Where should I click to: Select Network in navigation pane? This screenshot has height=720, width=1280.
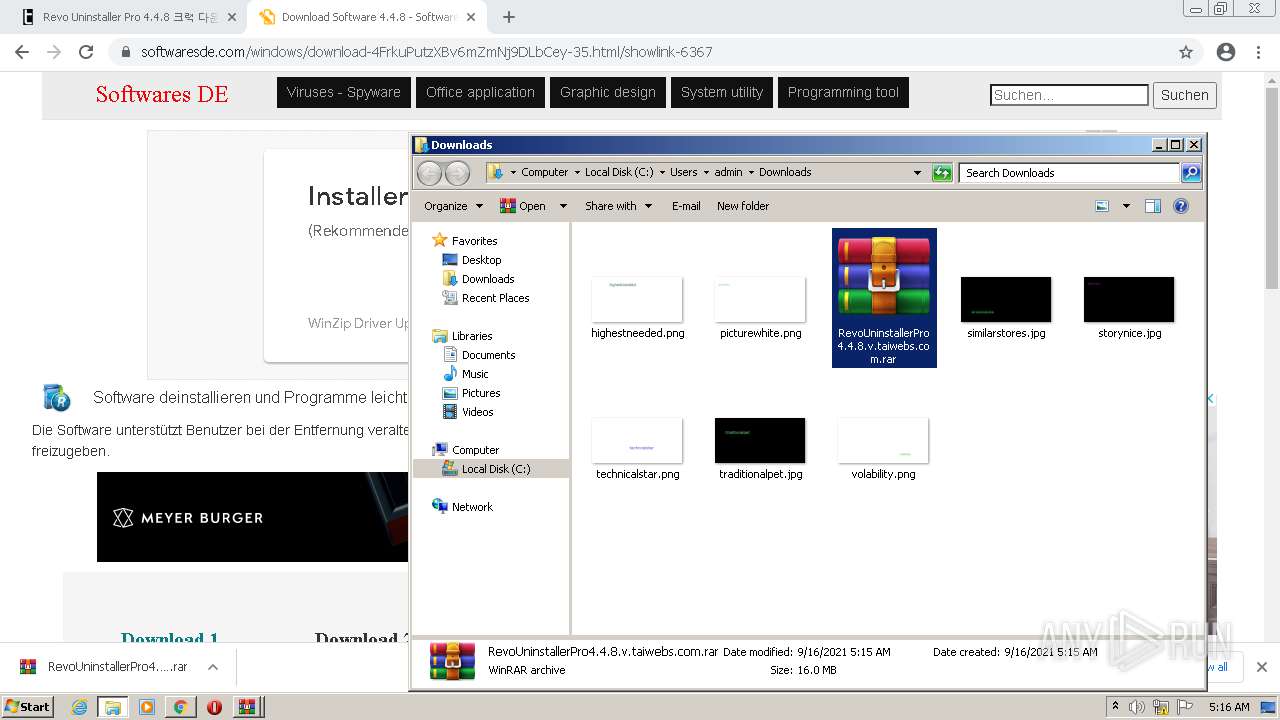point(472,507)
